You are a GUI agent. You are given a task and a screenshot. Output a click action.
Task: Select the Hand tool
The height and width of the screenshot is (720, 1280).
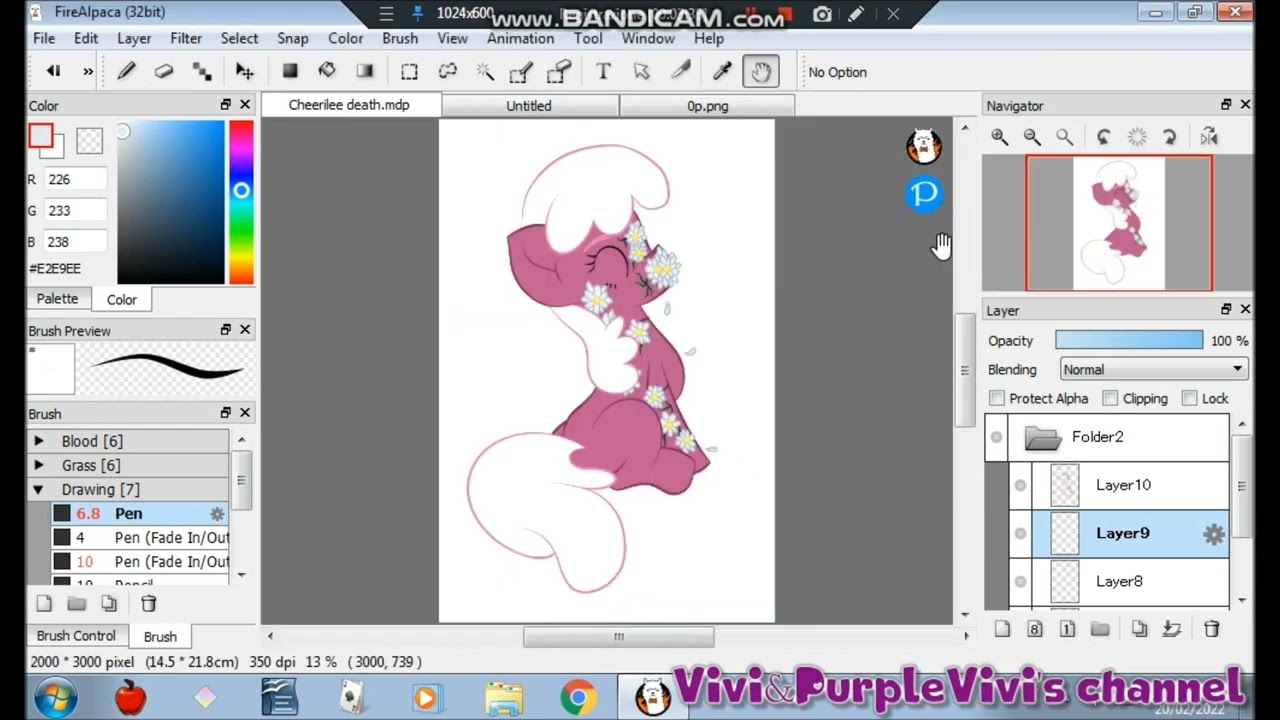click(761, 71)
